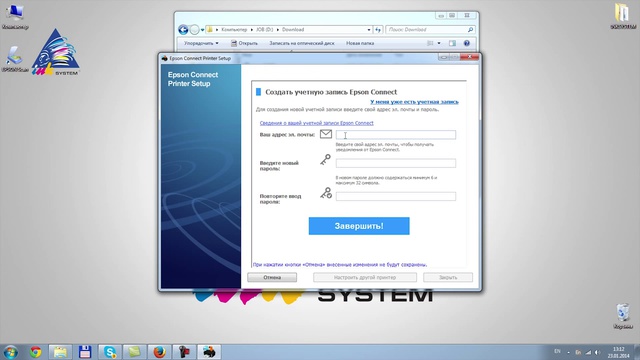This screenshot has height=360, width=640.
Task: Open the 'У меня уже есть учетная запись' link
Action: click(414, 102)
